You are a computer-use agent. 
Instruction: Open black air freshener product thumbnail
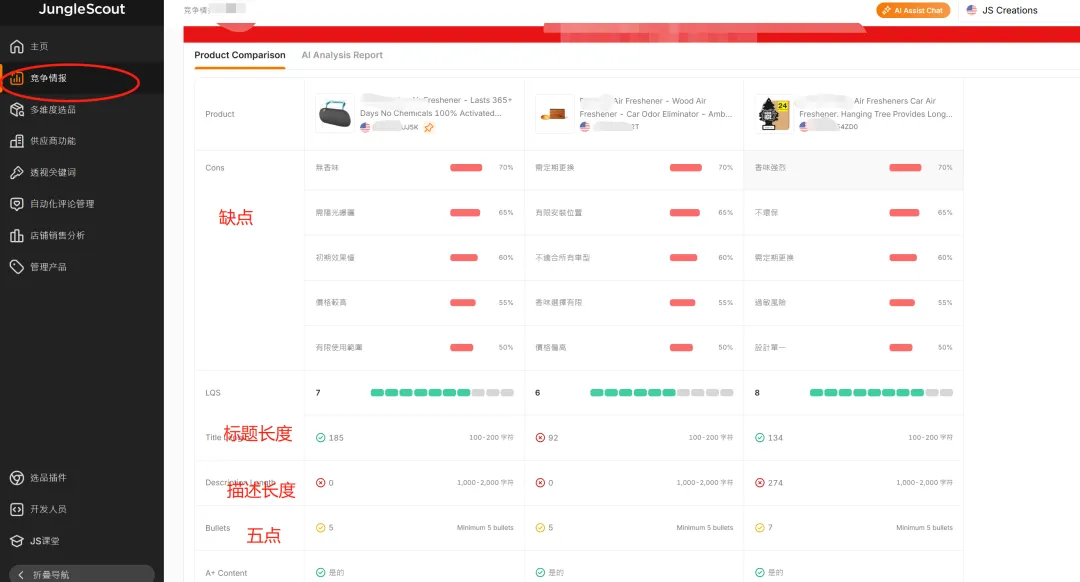tap(335, 114)
